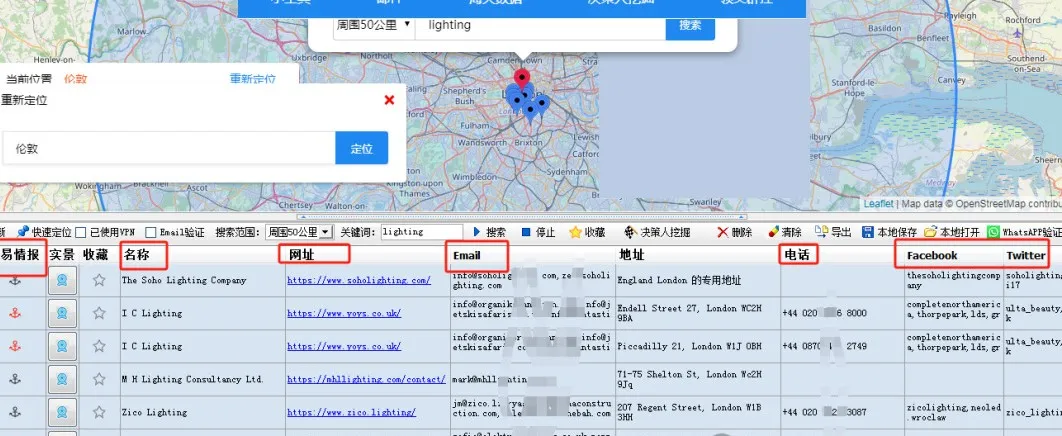Open street view for M H Lighting Consultancy

62,379
